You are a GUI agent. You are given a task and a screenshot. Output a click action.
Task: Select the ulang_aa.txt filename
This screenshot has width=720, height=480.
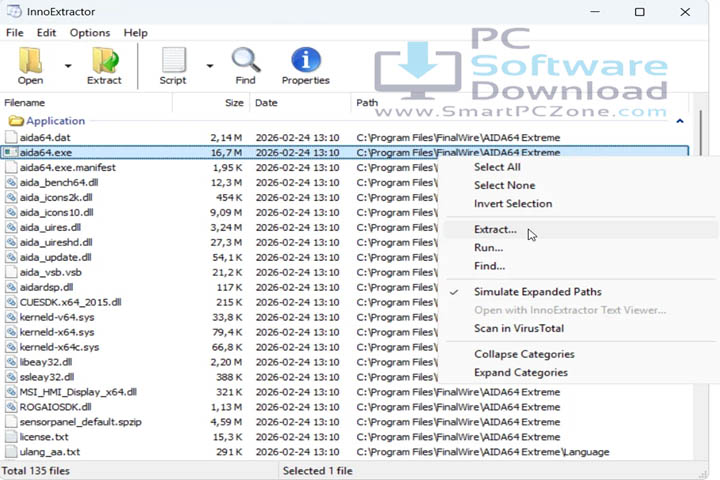(50, 452)
